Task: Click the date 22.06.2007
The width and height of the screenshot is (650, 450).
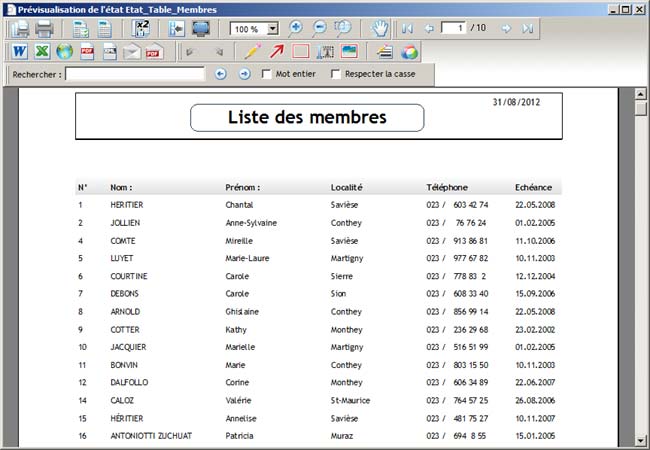Action: click(x=535, y=382)
